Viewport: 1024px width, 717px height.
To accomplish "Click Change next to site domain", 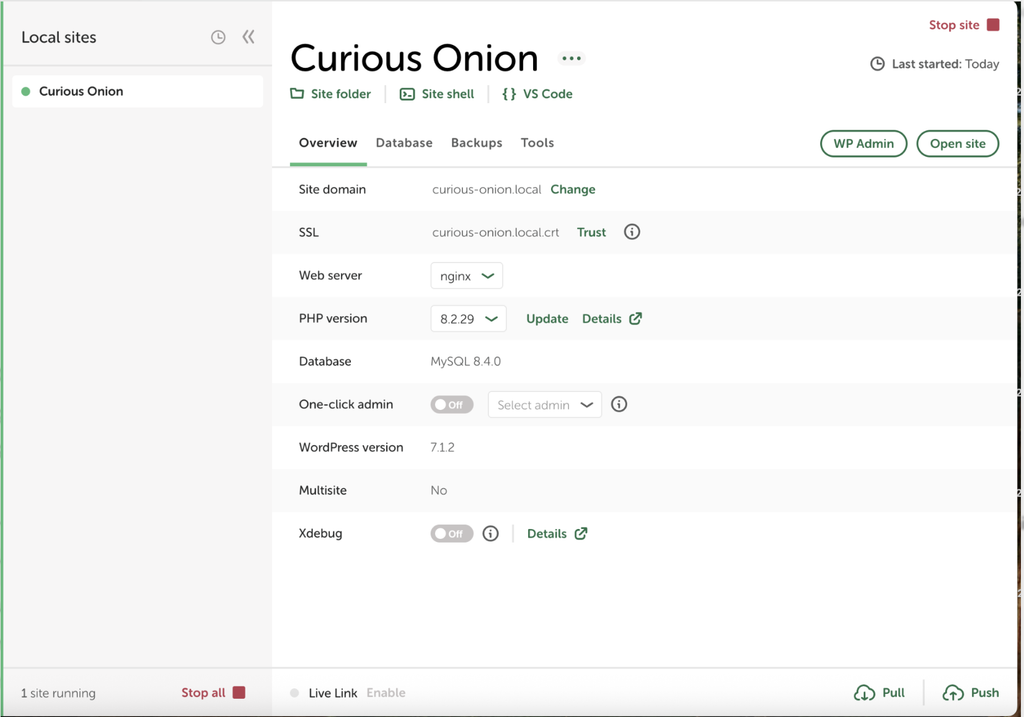I will (573, 189).
